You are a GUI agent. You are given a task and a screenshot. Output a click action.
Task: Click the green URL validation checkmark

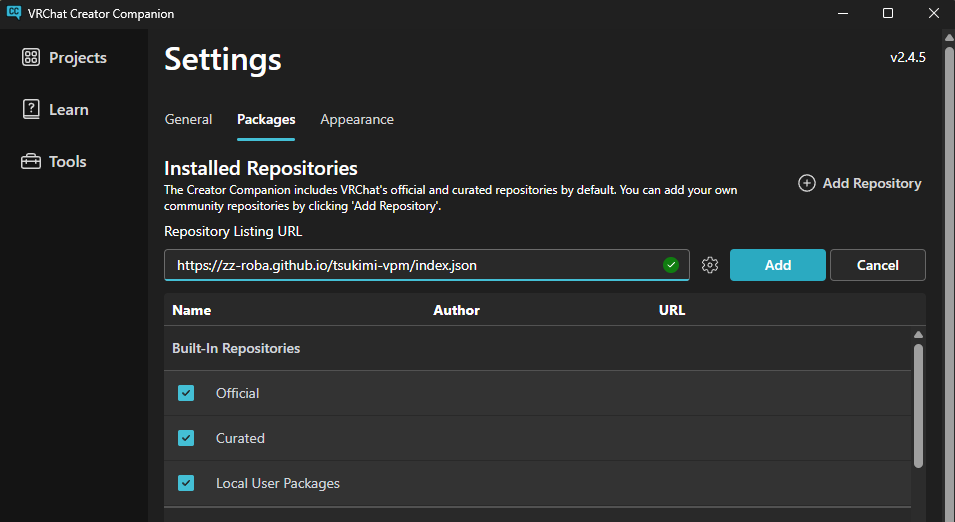pos(671,265)
